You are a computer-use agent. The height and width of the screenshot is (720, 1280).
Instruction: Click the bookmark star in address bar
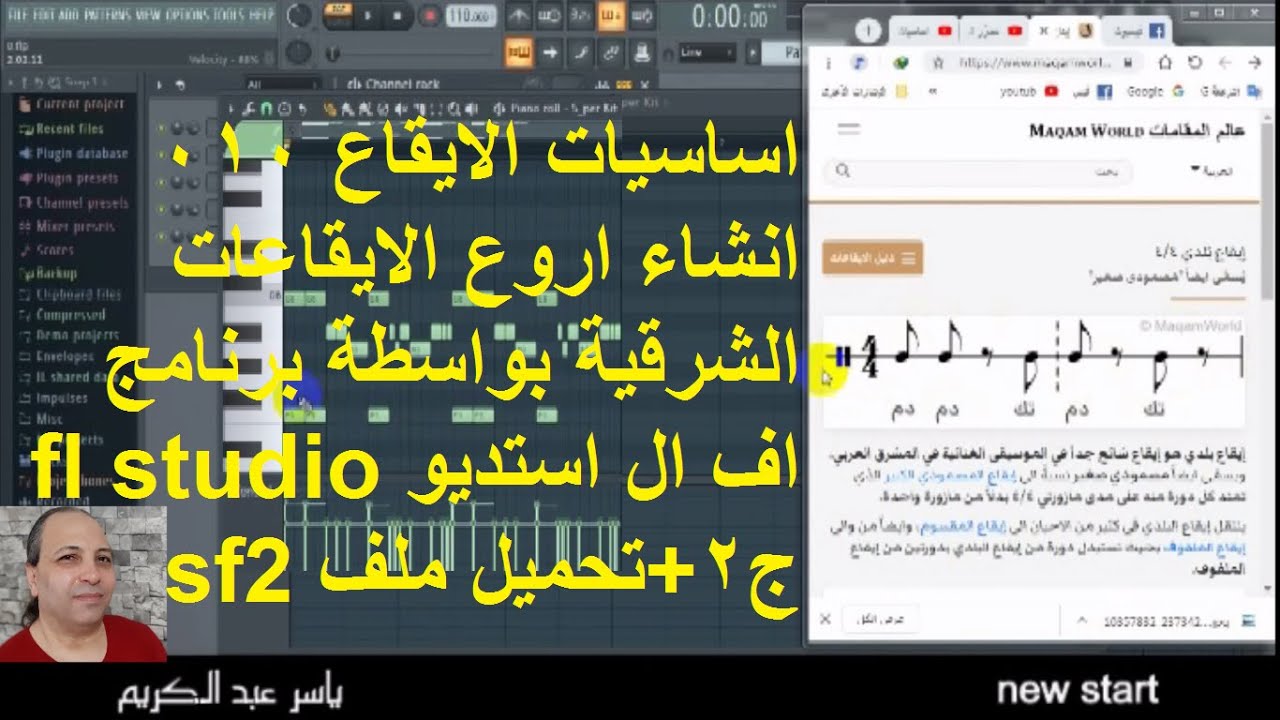pyautogui.click(x=938, y=63)
